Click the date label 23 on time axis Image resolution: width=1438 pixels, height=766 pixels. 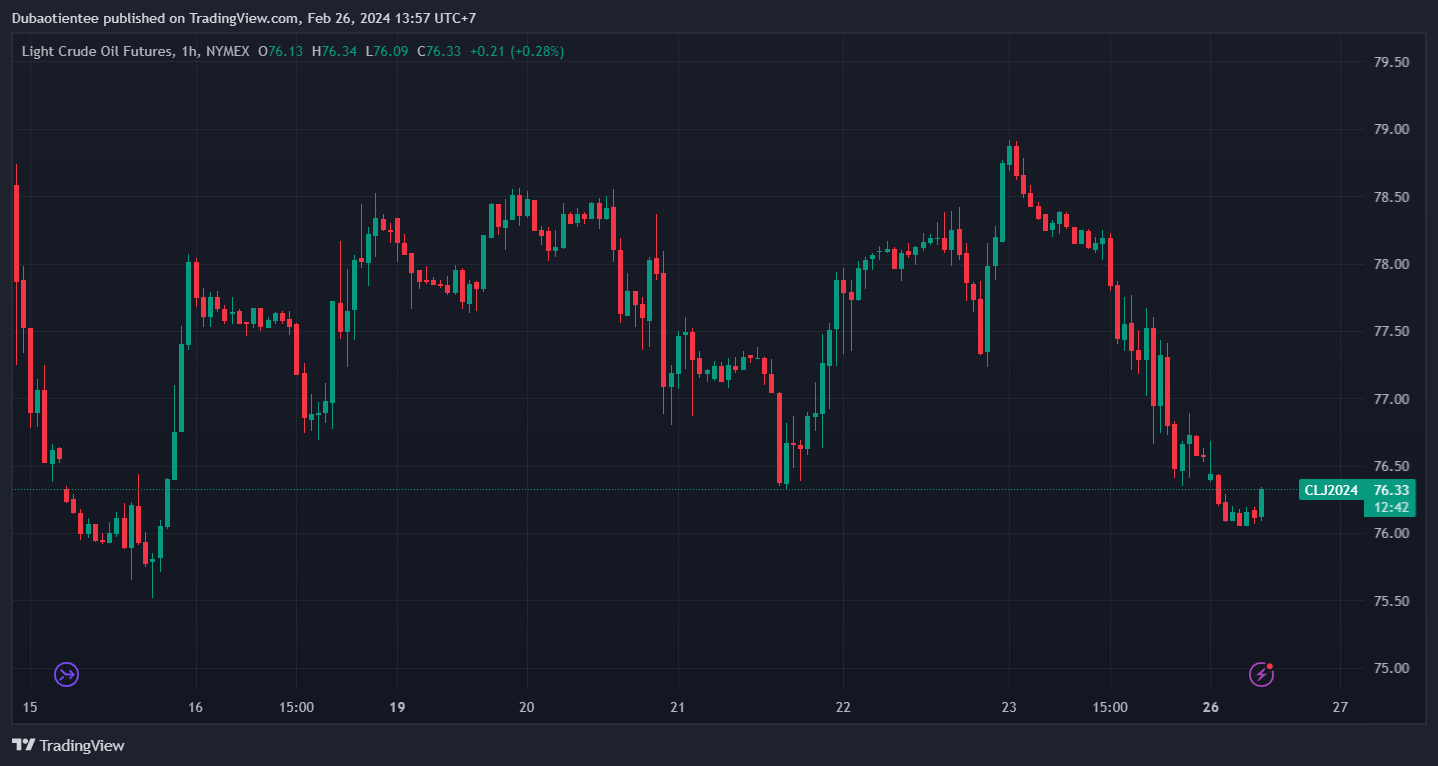1008,707
